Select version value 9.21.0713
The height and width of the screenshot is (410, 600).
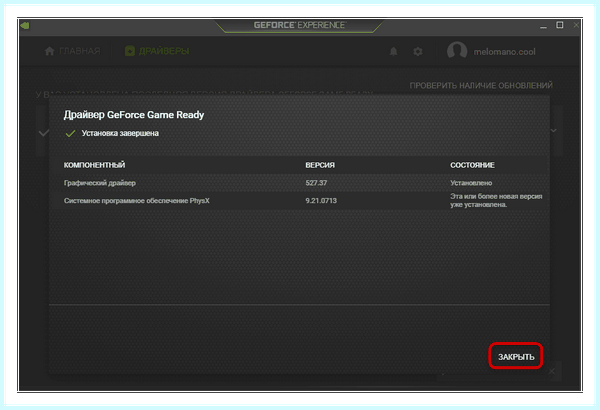pos(321,201)
